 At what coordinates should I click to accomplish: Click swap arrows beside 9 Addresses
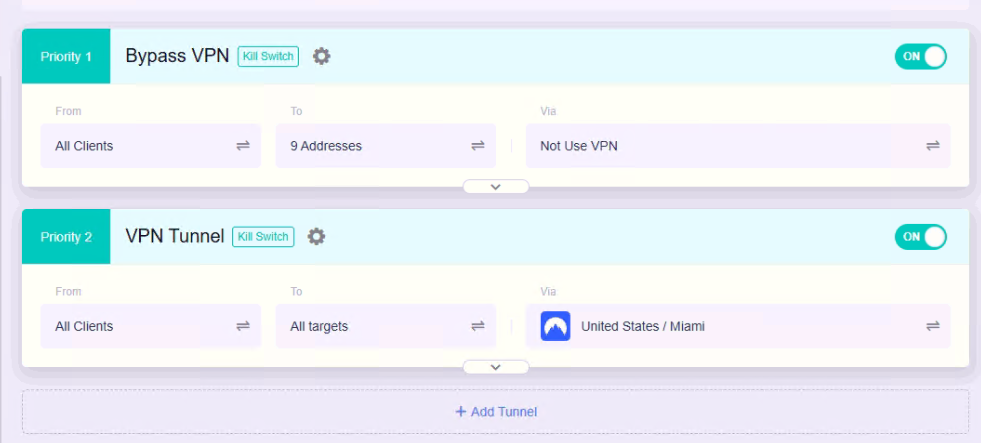pyautogui.click(x=478, y=146)
